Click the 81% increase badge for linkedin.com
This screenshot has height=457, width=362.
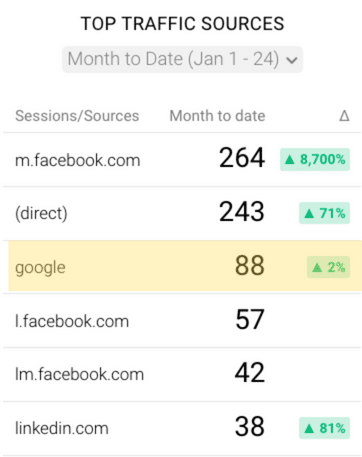point(324,428)
